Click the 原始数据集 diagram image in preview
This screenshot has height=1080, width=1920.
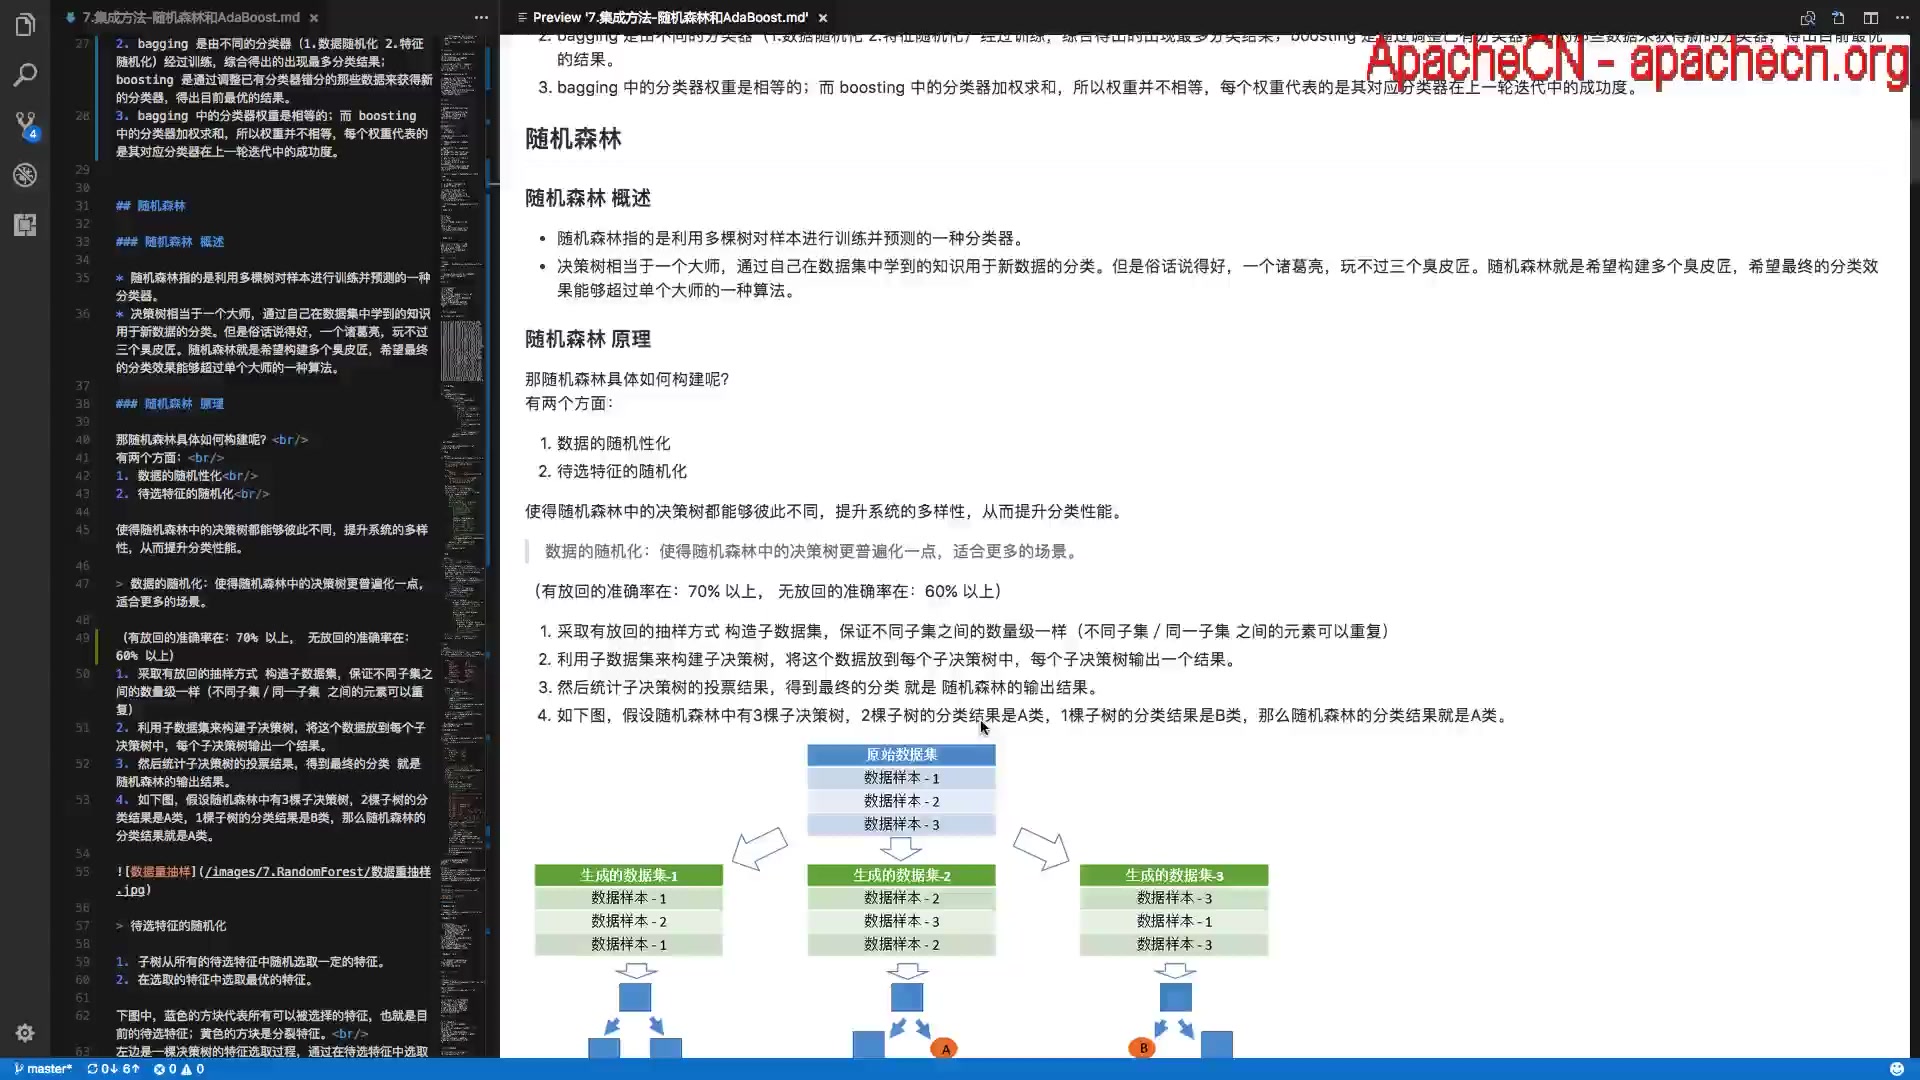coord(901,900)
